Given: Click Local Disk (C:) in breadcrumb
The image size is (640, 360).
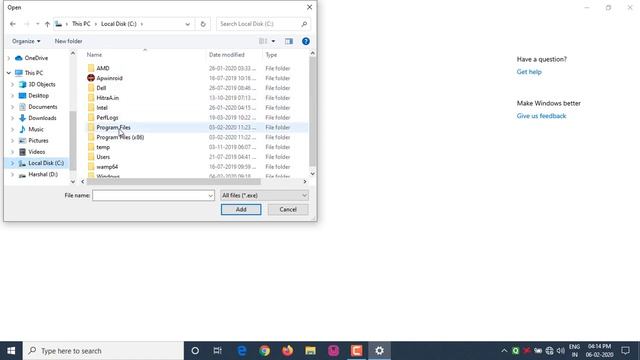Looking at the screenshot, I should click(119, 24).
